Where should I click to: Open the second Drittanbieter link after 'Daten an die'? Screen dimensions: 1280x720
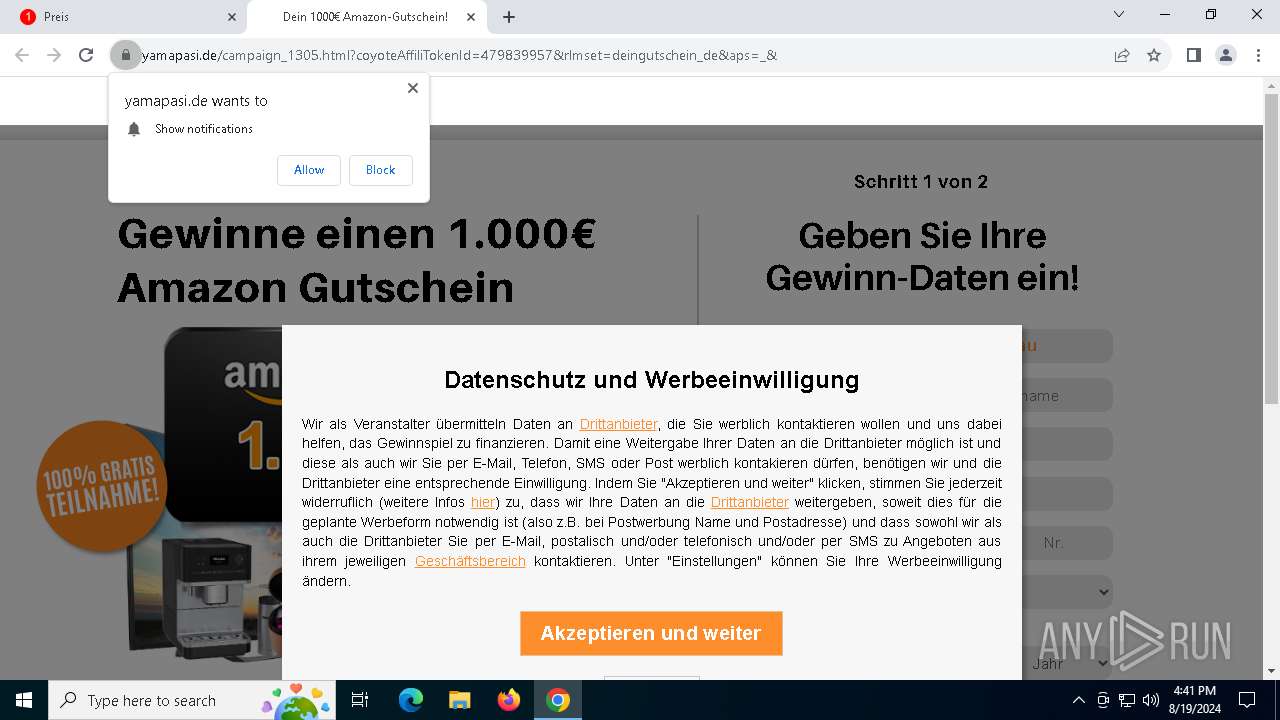click(x=750, y=502)
